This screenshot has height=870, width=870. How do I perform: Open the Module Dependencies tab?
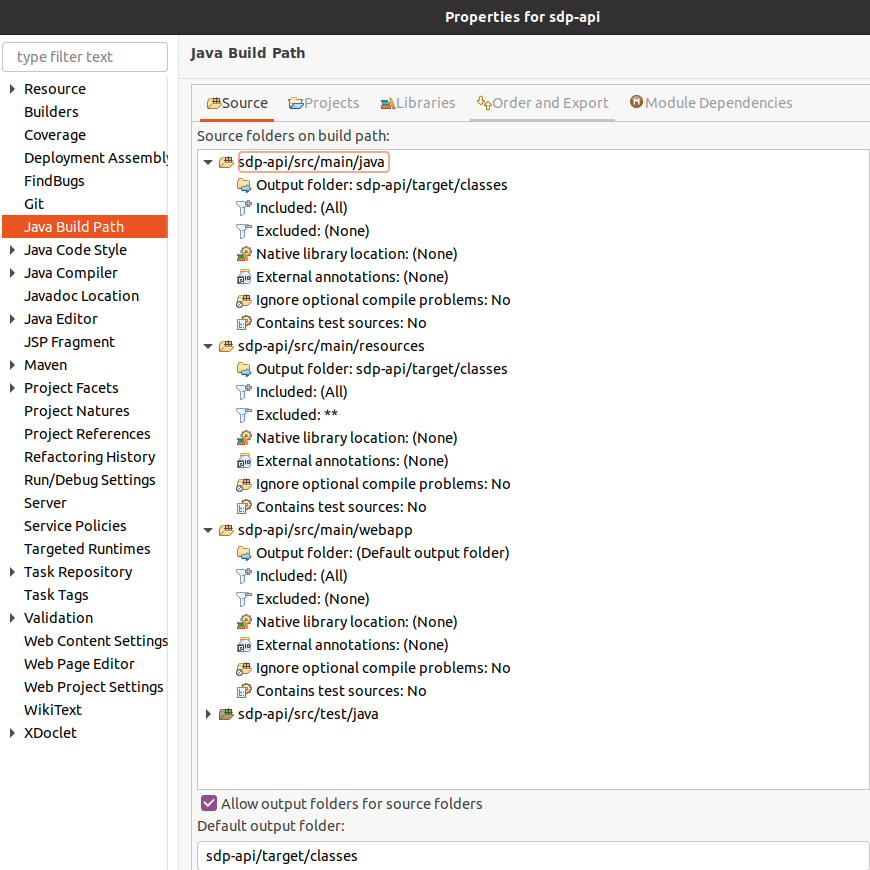(711, 103)
